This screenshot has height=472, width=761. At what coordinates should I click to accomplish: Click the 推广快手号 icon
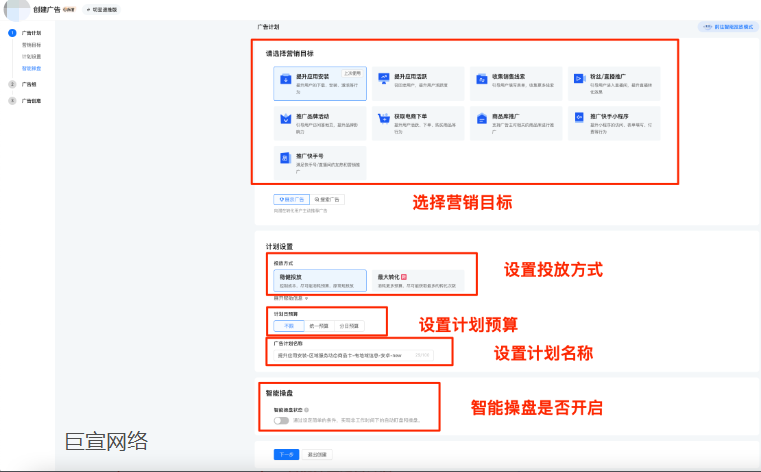(x=286, y=158)
